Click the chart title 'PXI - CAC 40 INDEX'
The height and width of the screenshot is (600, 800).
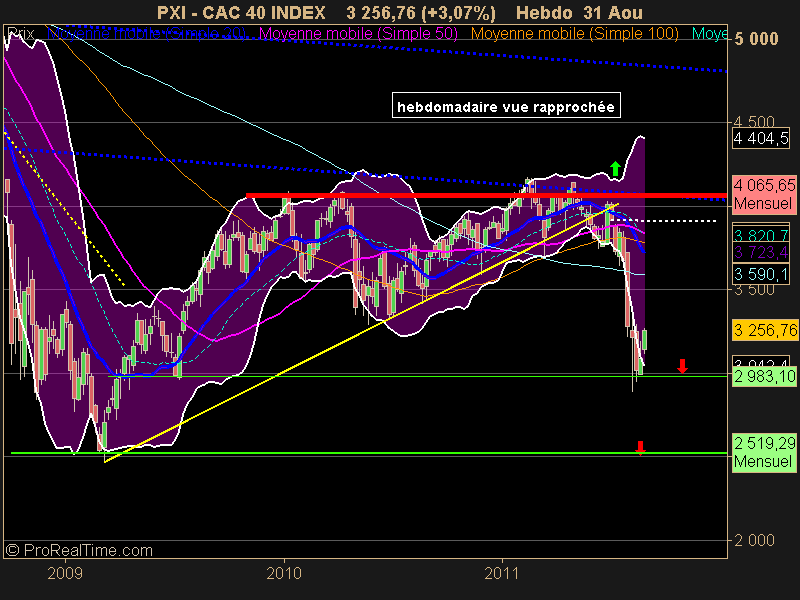click(x=241, y=12)
